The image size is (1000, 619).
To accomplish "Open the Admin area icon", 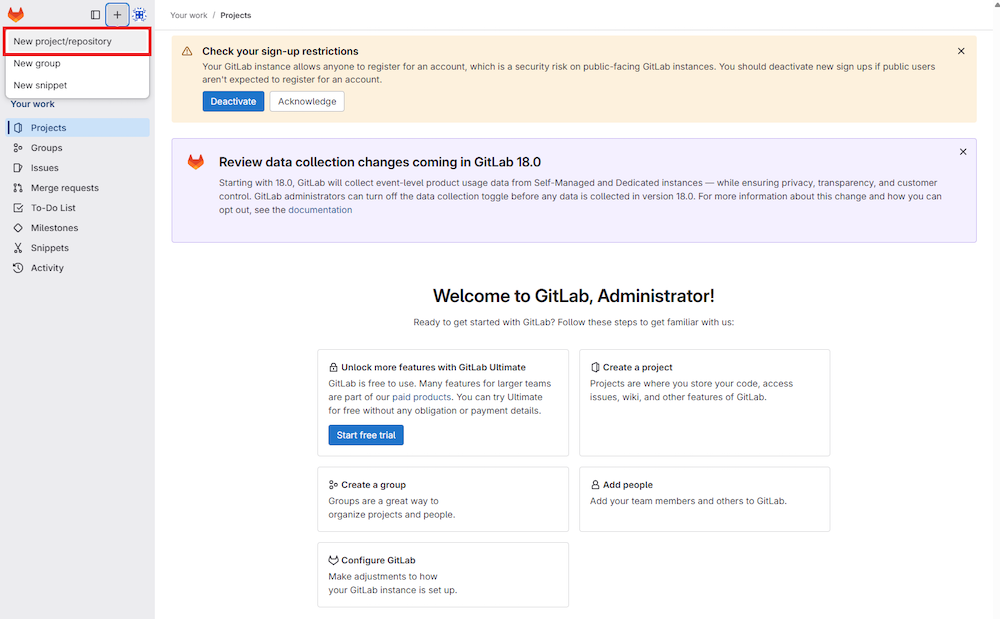I will pyautogui.click(x=139, y=14).
